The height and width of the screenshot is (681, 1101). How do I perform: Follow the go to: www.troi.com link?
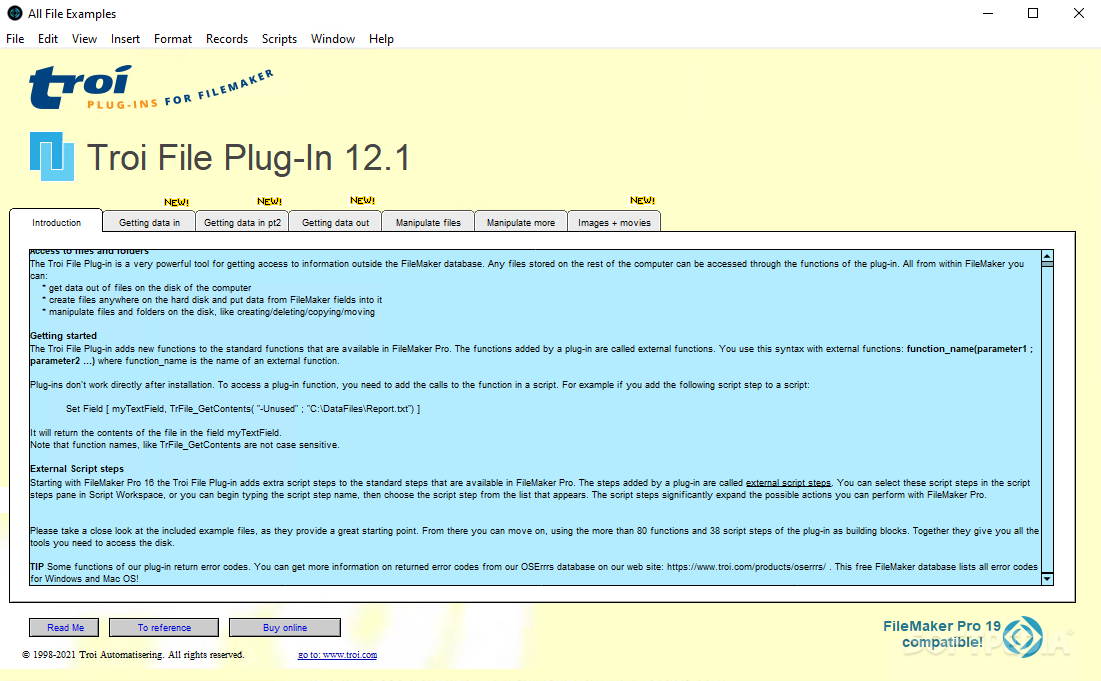337,654
